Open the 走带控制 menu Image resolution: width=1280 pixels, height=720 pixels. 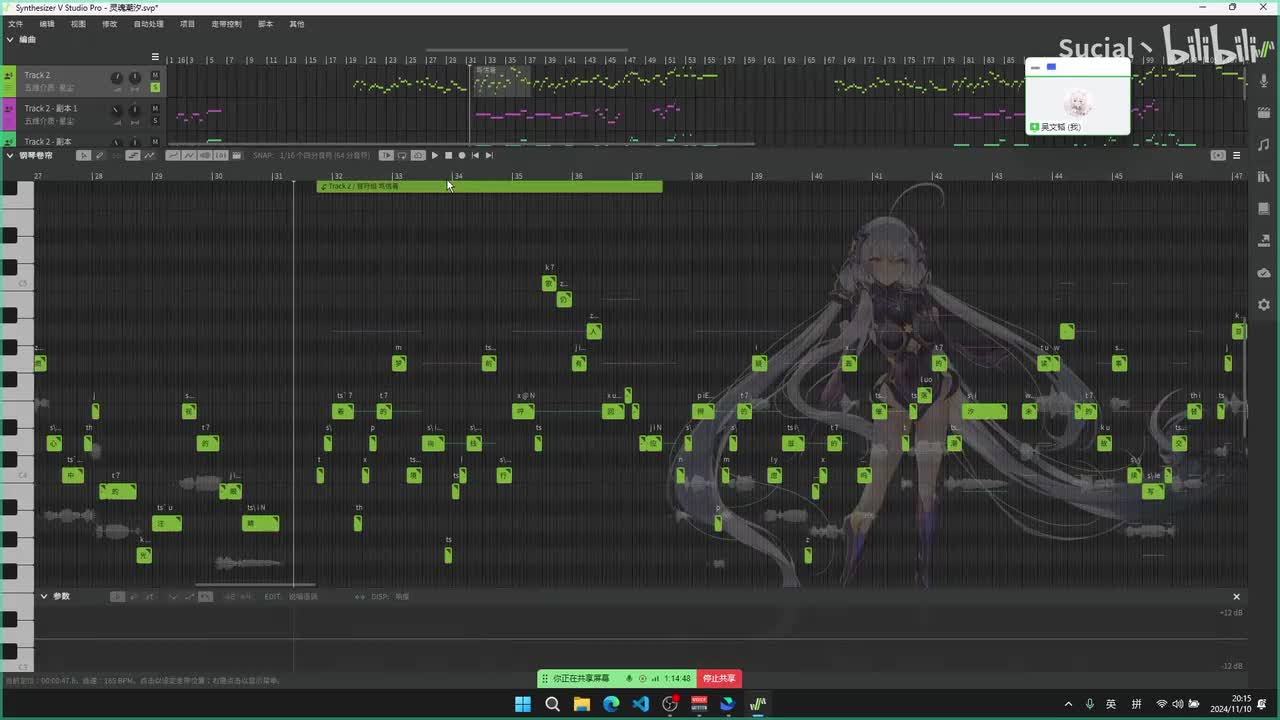coord(226,24)
